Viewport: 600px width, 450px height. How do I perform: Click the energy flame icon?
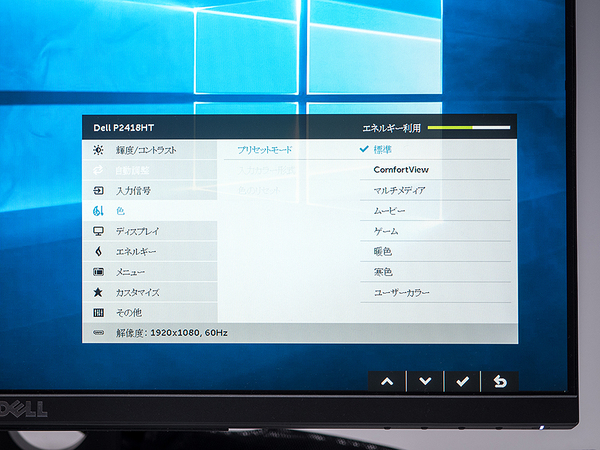coord(98,251)
